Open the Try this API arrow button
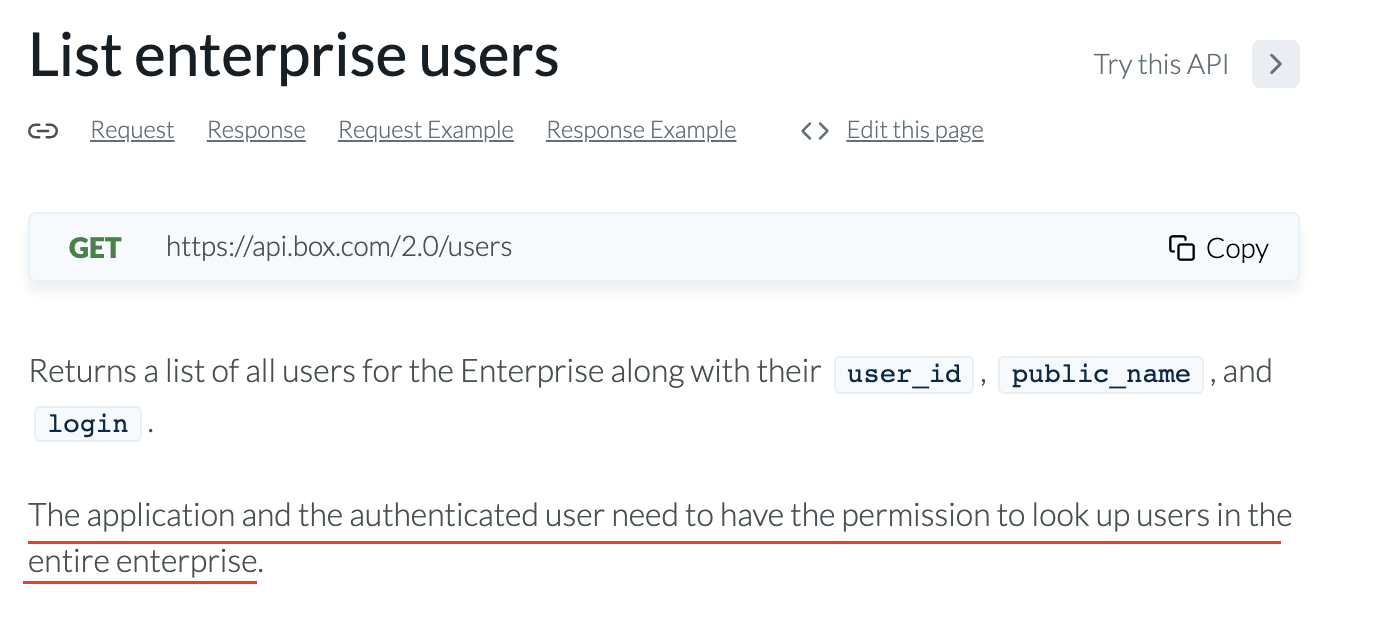The image size is (1382, 640). point(1275,64)
